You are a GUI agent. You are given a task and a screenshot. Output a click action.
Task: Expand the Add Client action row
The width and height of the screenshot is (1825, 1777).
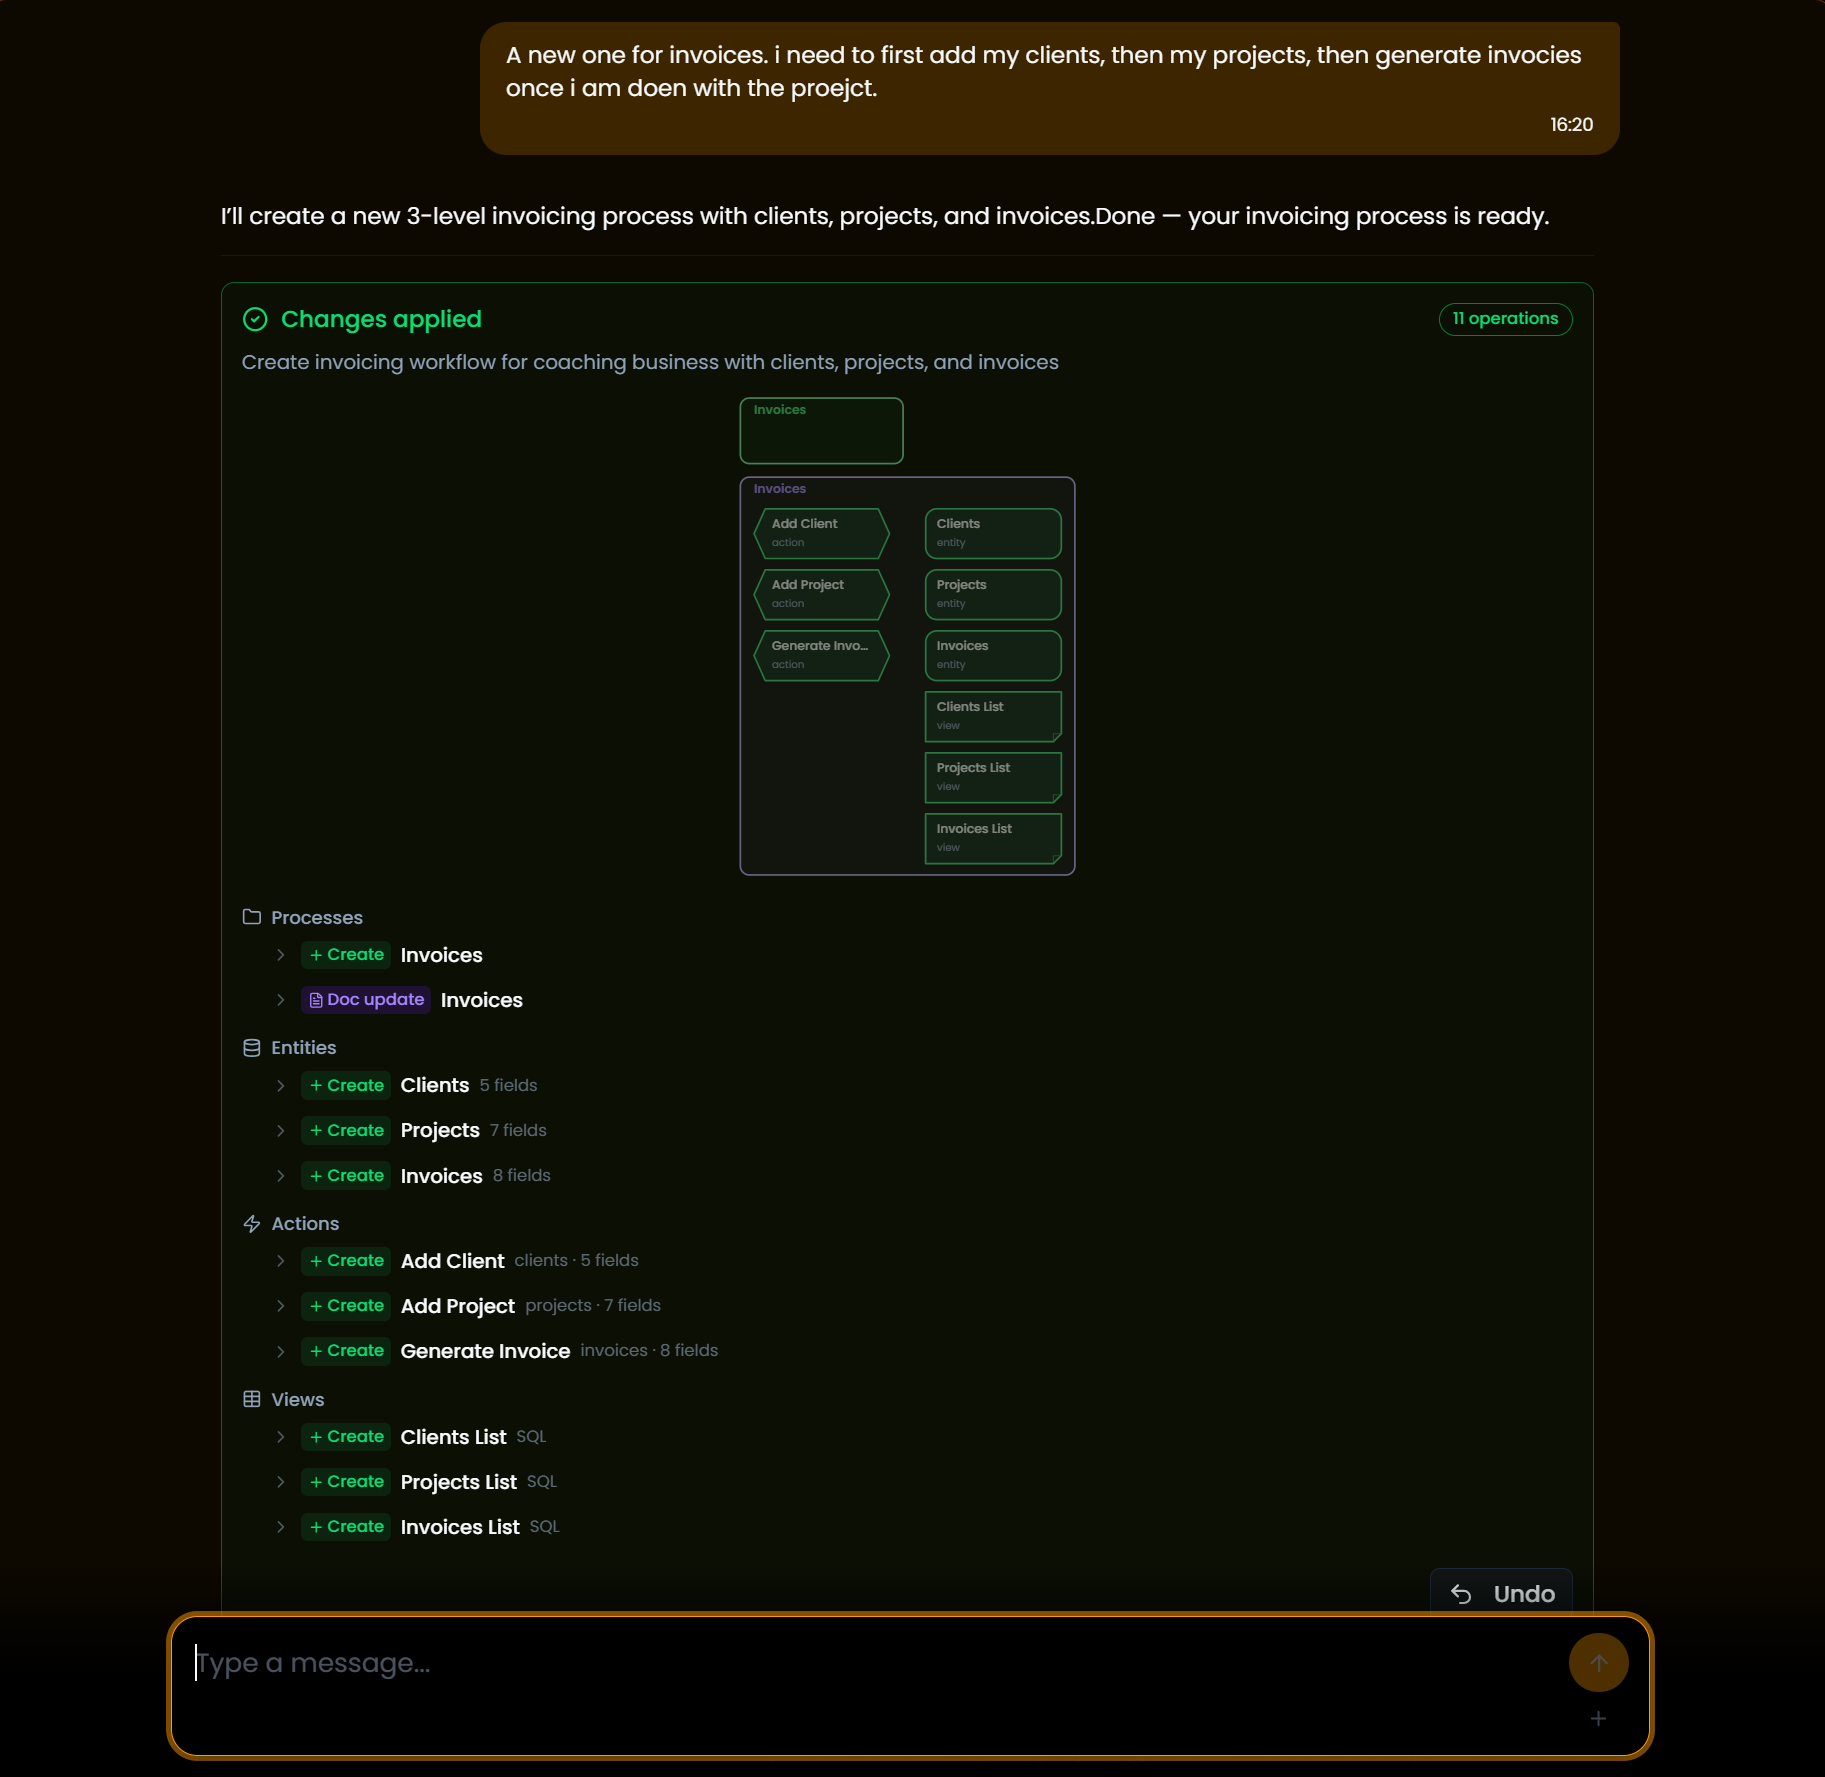[280, 1261]
